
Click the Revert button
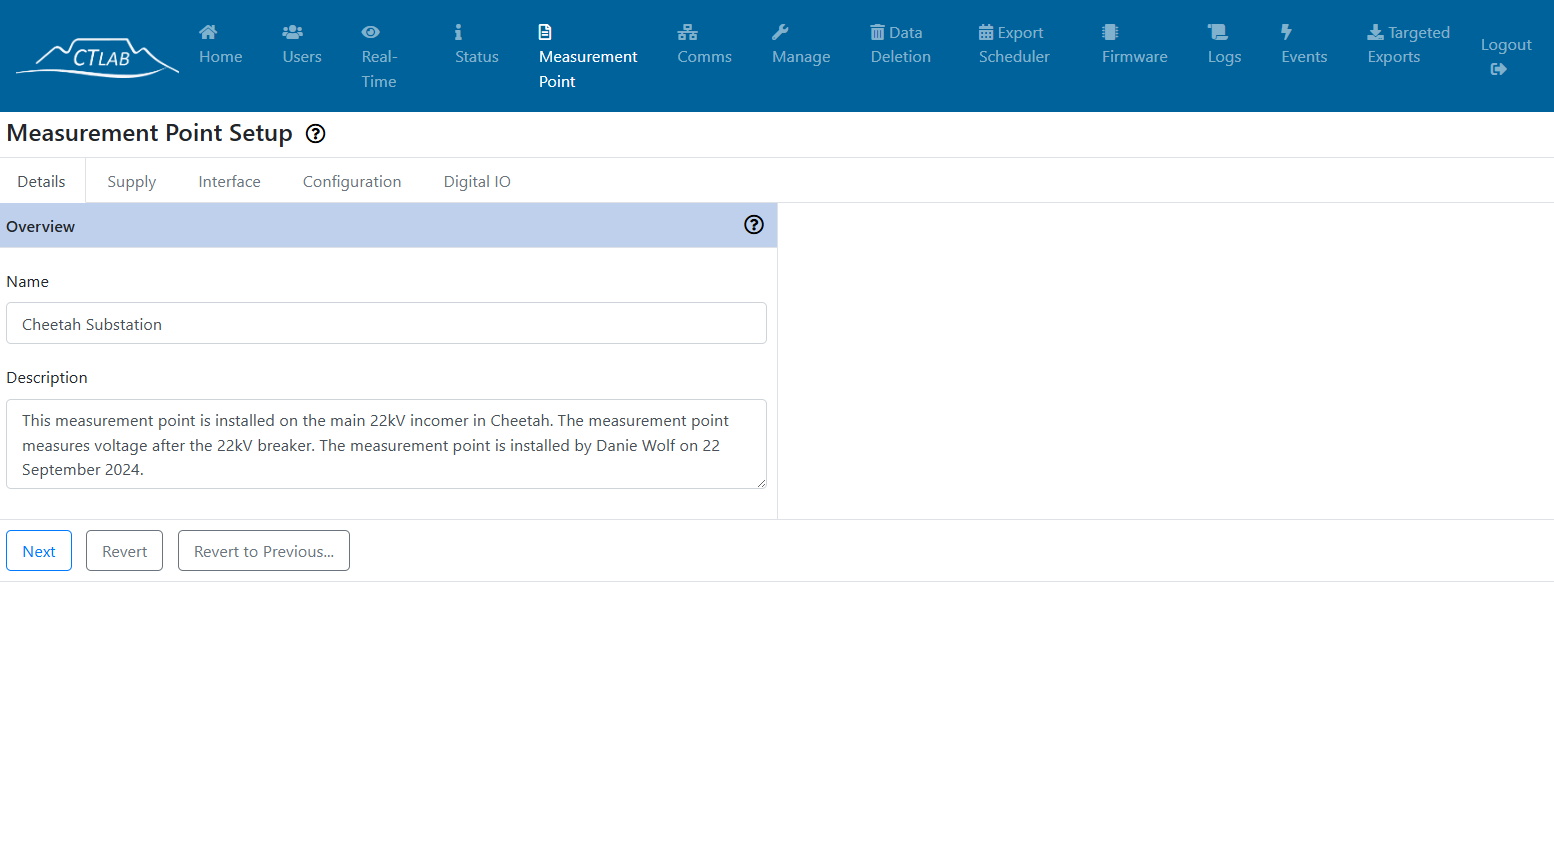point(124,551)
